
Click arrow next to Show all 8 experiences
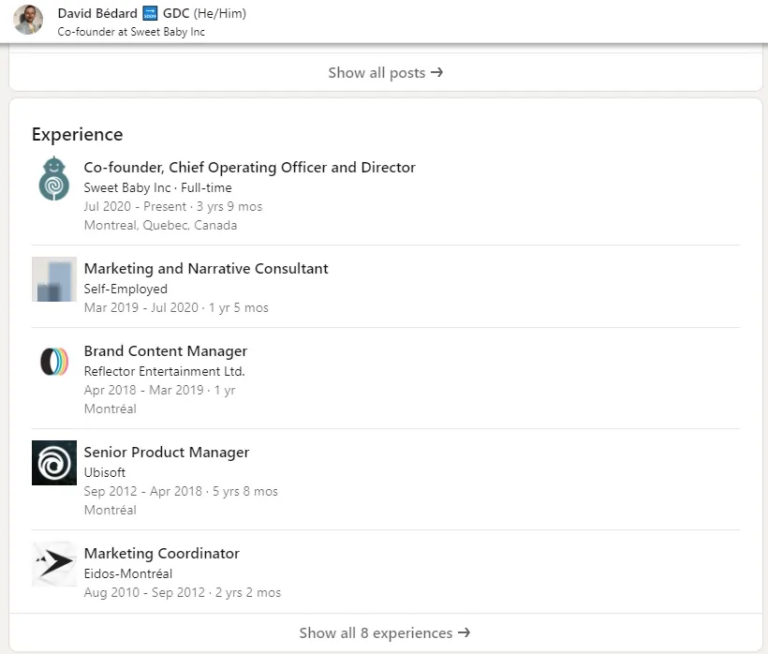[464, 632]
